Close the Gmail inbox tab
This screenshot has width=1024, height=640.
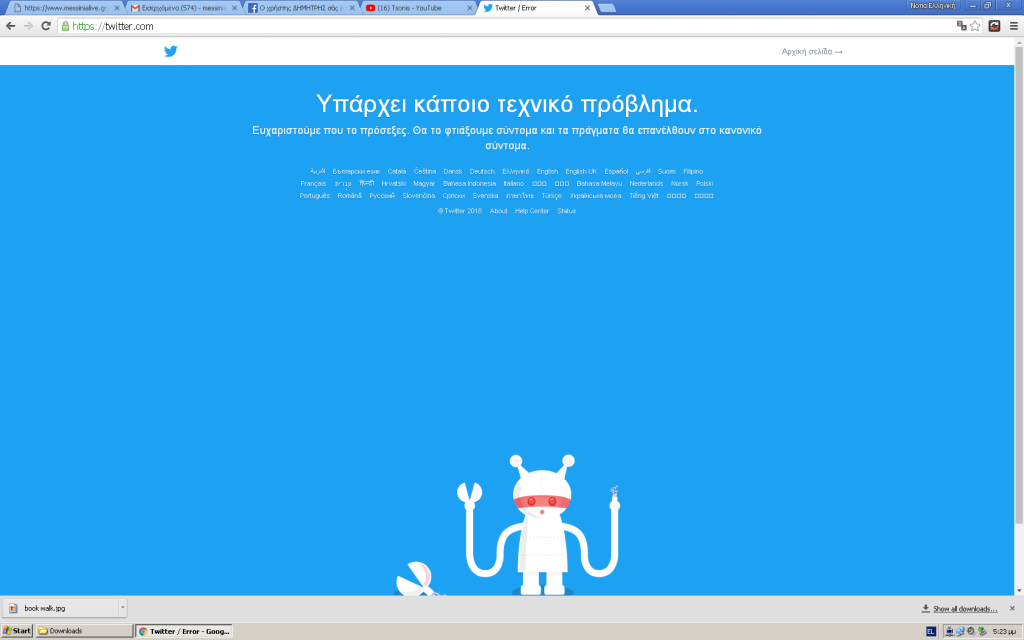pyautogui.click(x=234, y=8)
